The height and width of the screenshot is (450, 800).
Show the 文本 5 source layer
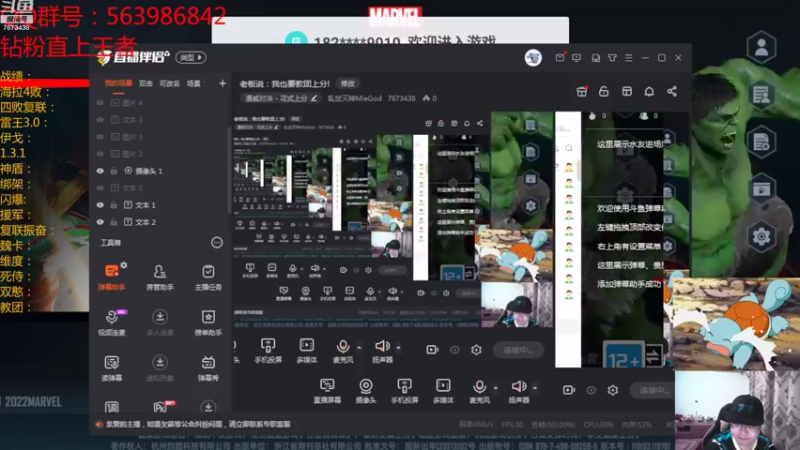click(100, 188)
